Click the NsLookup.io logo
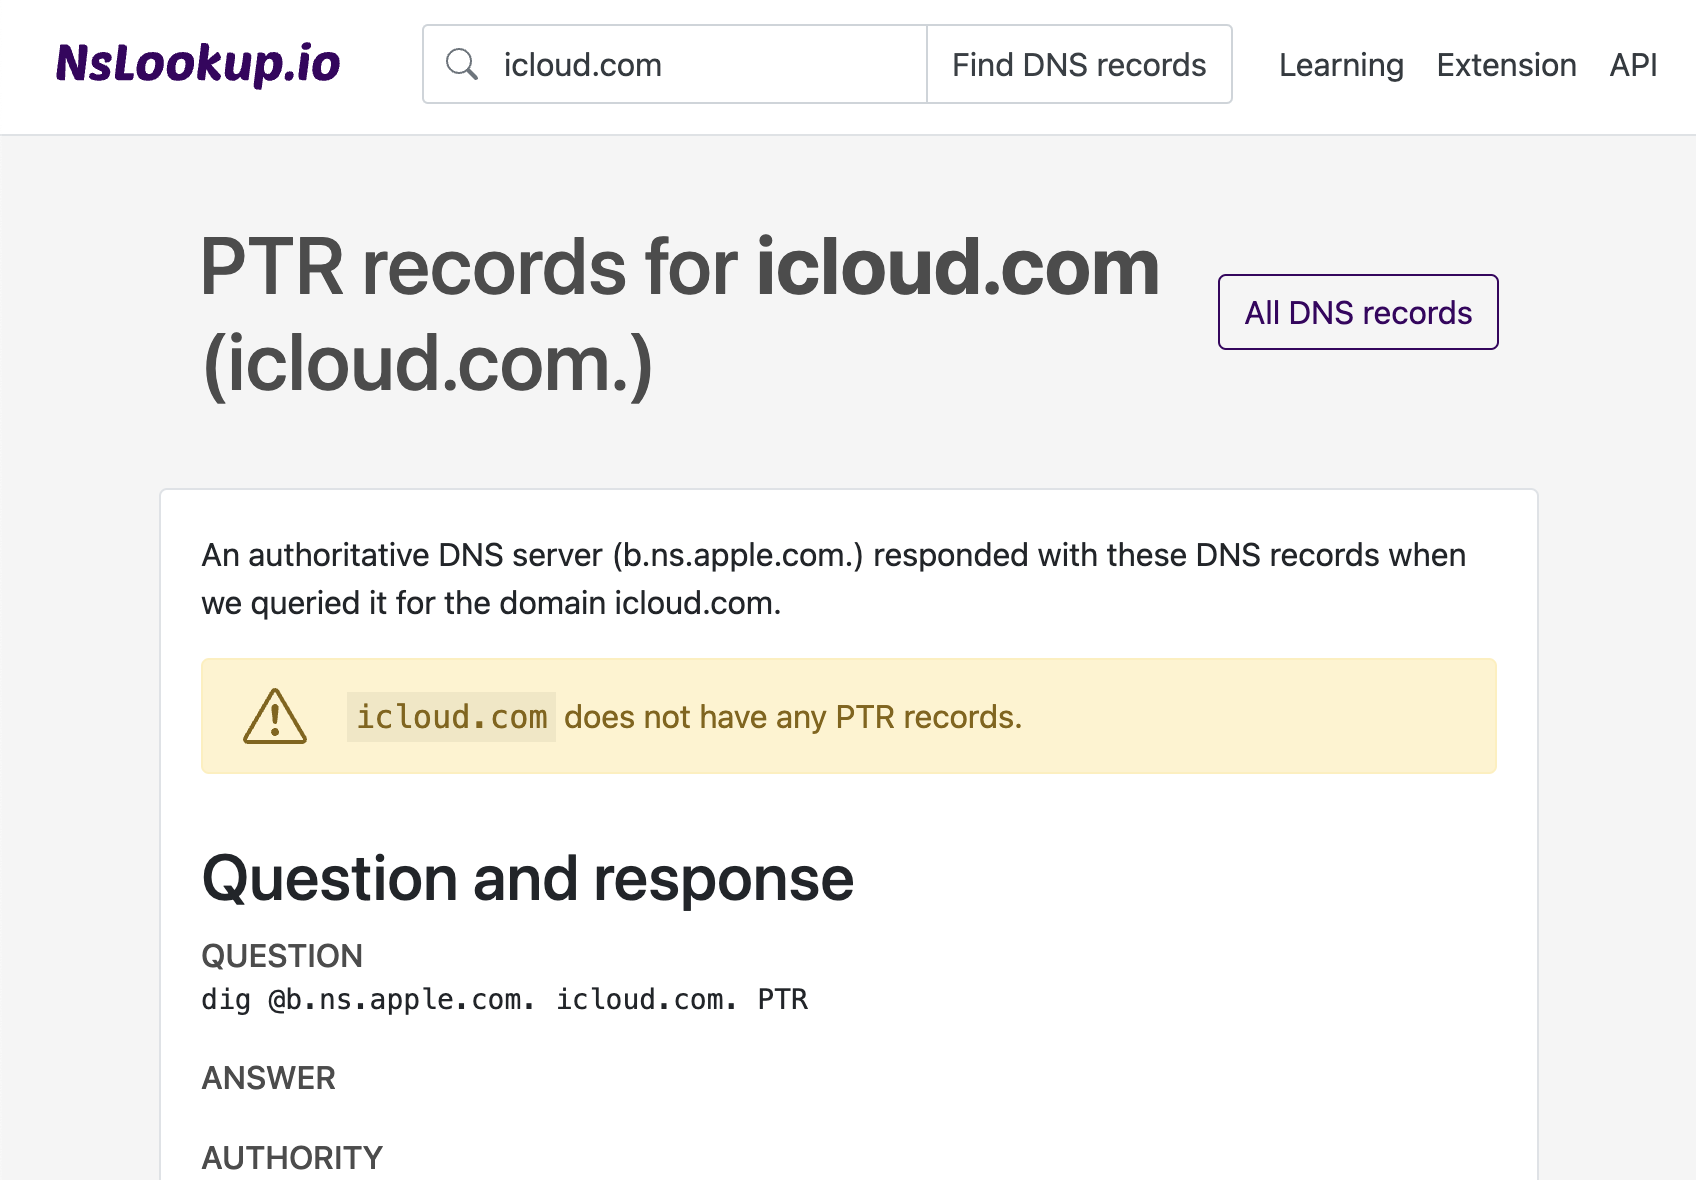Image resolution: width=1696 pixels, height=1180 pixels. [198, 63]
